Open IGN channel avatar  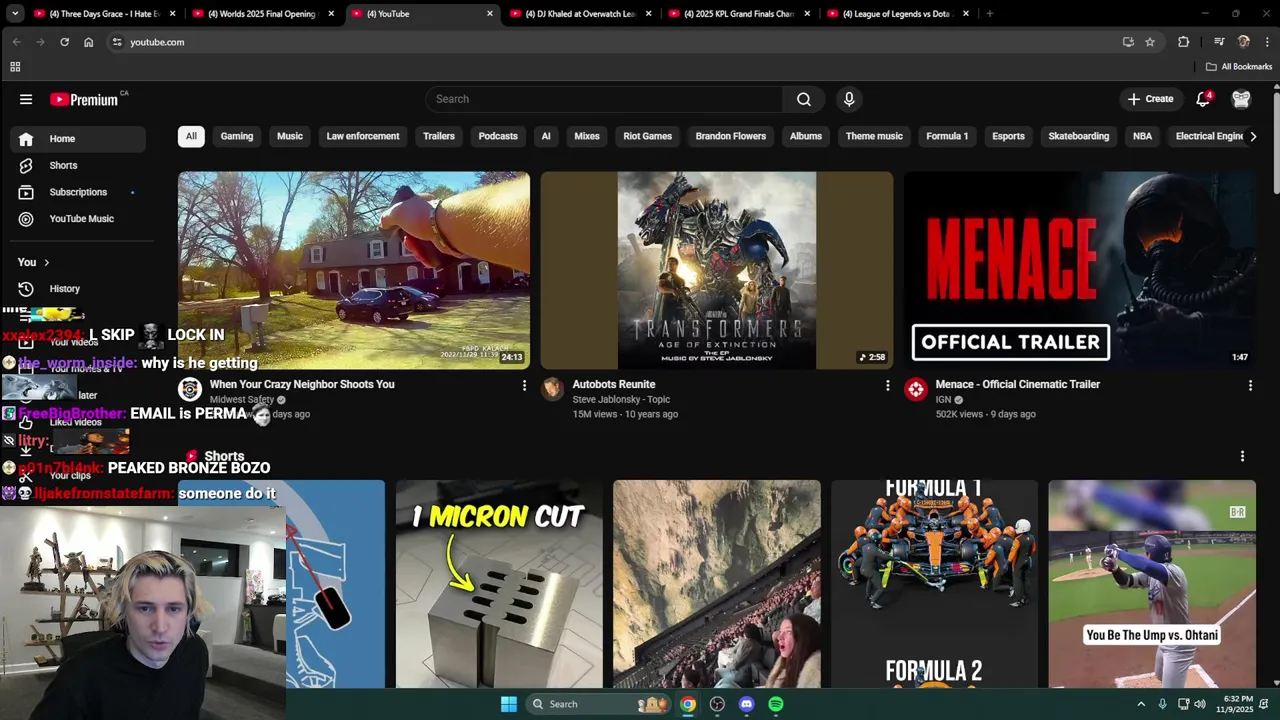pyautogui.click(x=916, y=389)
